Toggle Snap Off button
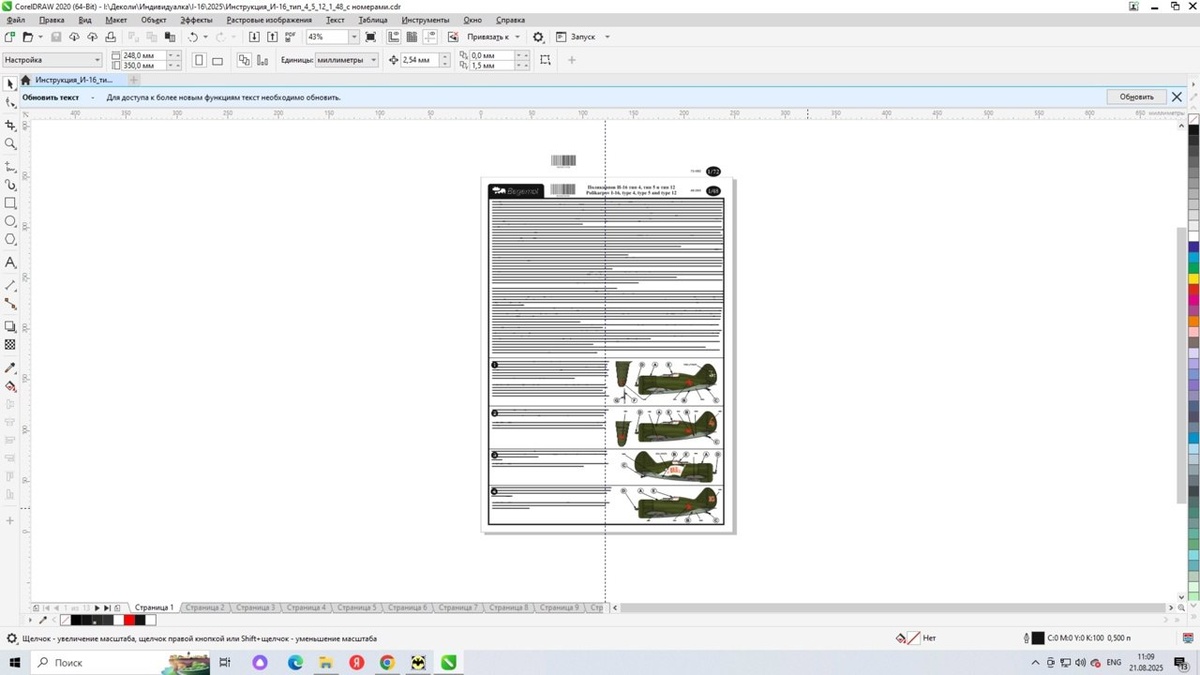The image size is (1200, 675). tap(453, 37)
